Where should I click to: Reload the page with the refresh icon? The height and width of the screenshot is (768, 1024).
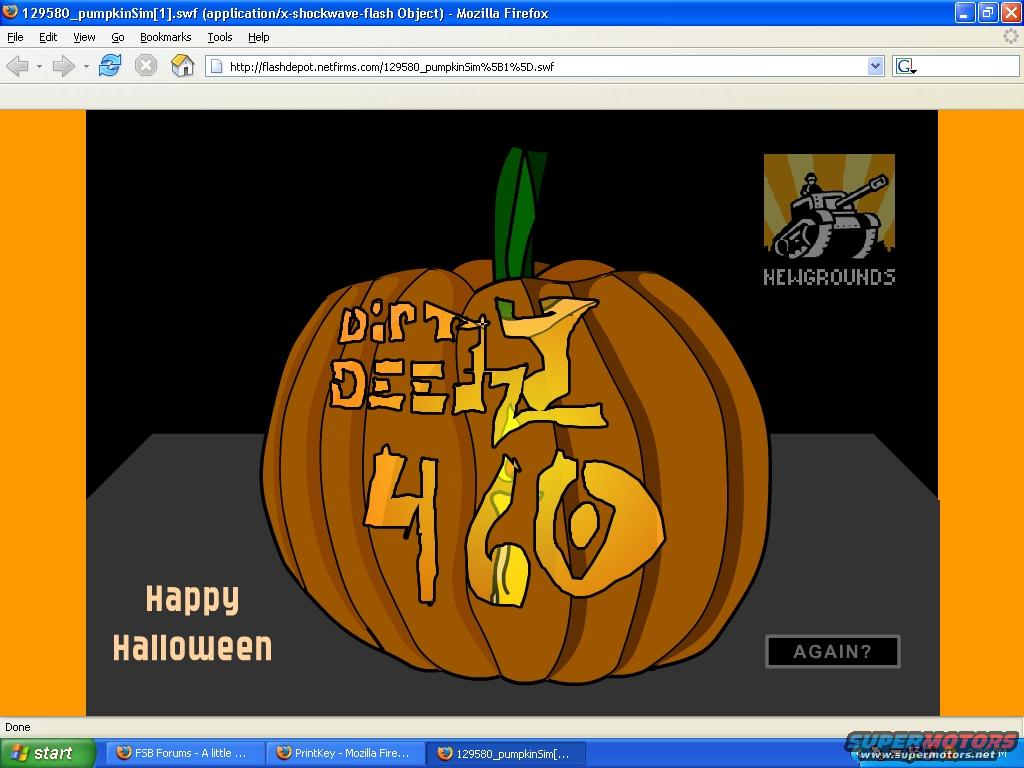coord(110,66)
